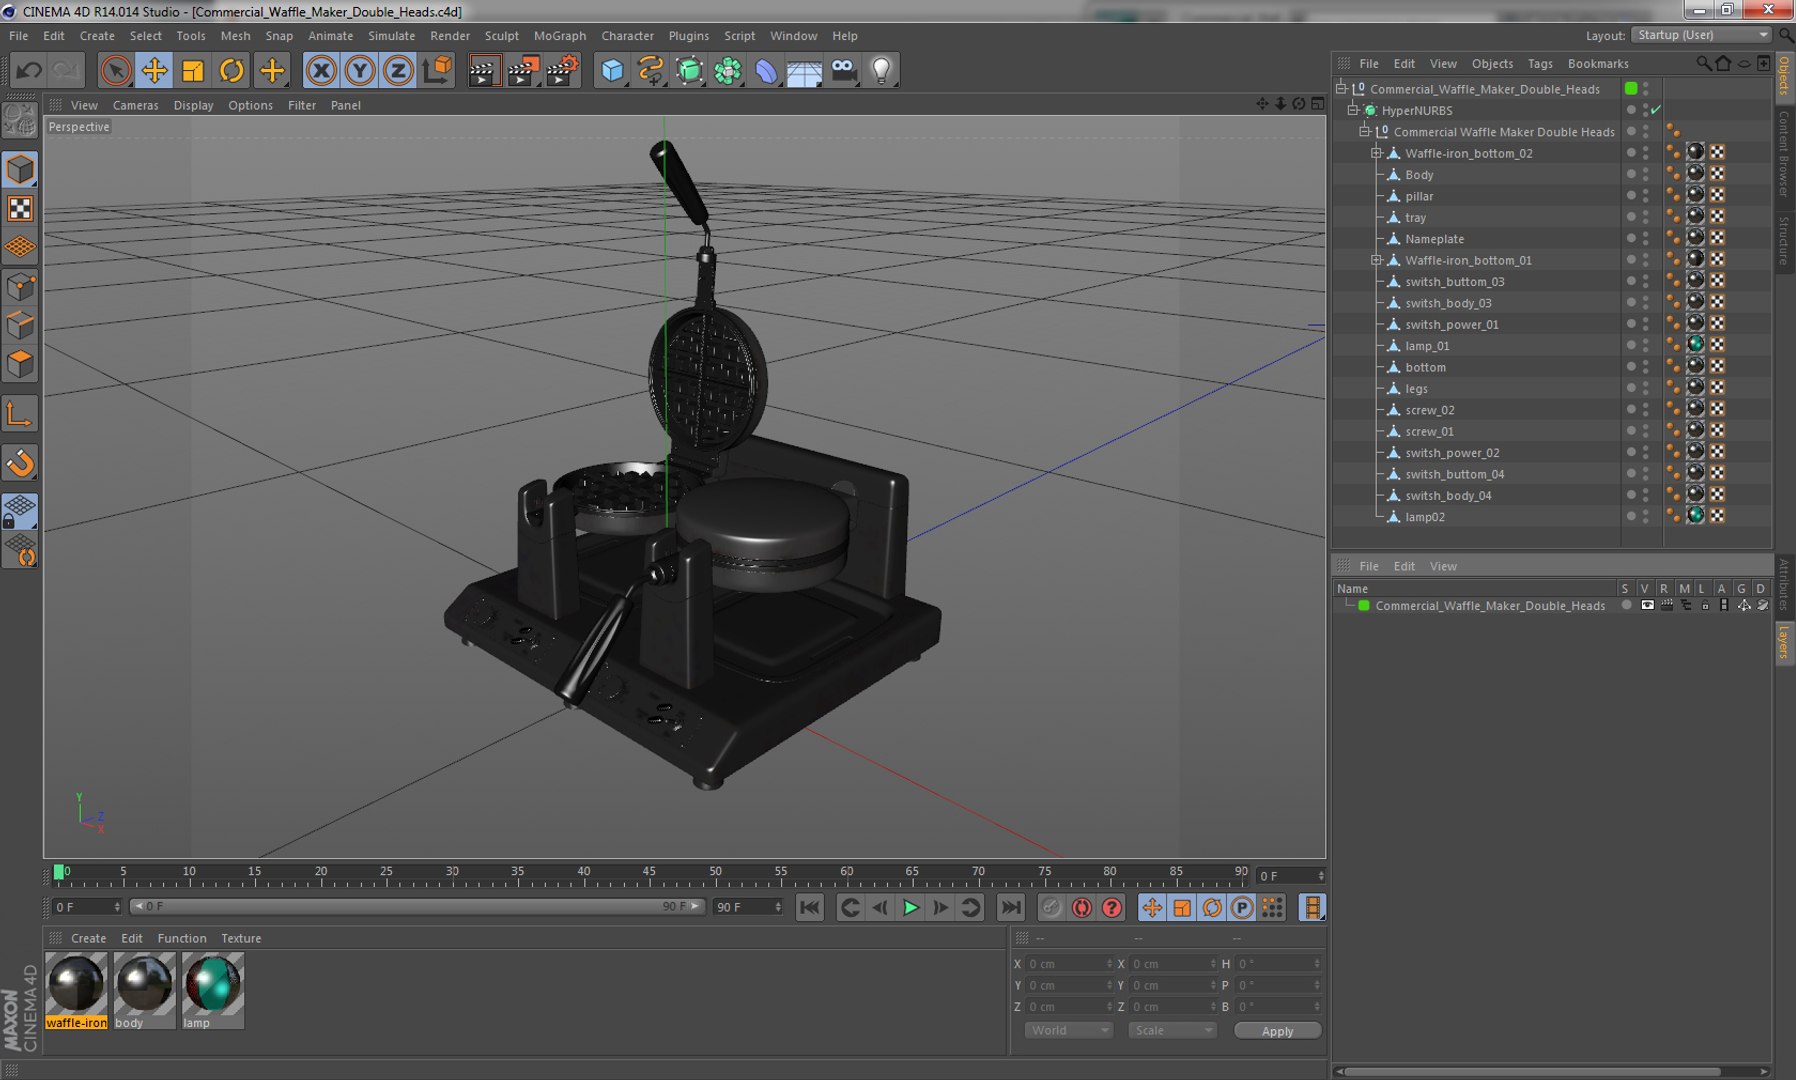
Task: Click the Apply button
Action: click(x=1277, y=1031)
